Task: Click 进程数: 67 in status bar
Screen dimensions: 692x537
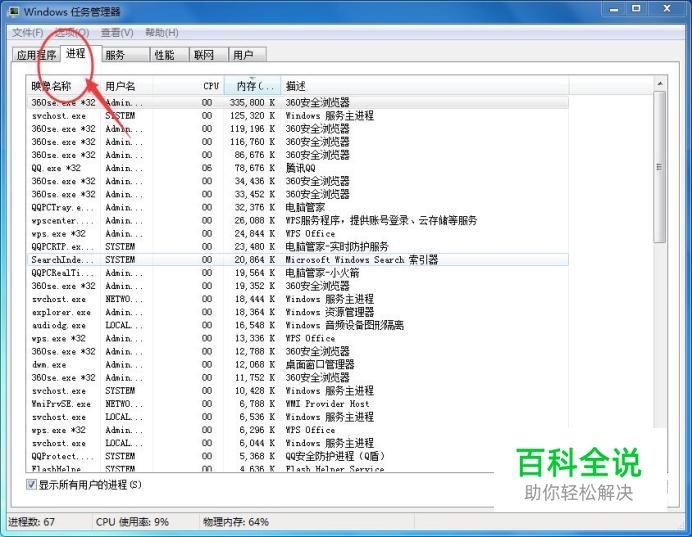Action: tap(31, 522)
